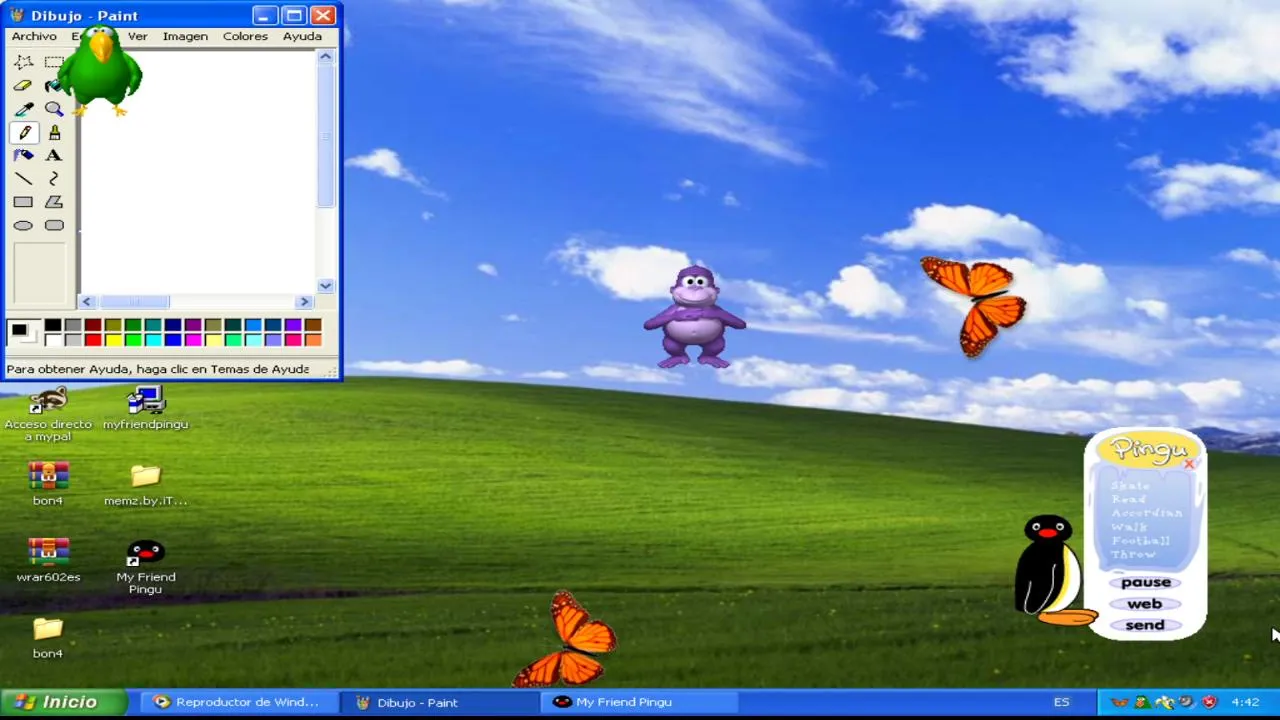Click Paint canvas scroll up arrow

point(325,58)
